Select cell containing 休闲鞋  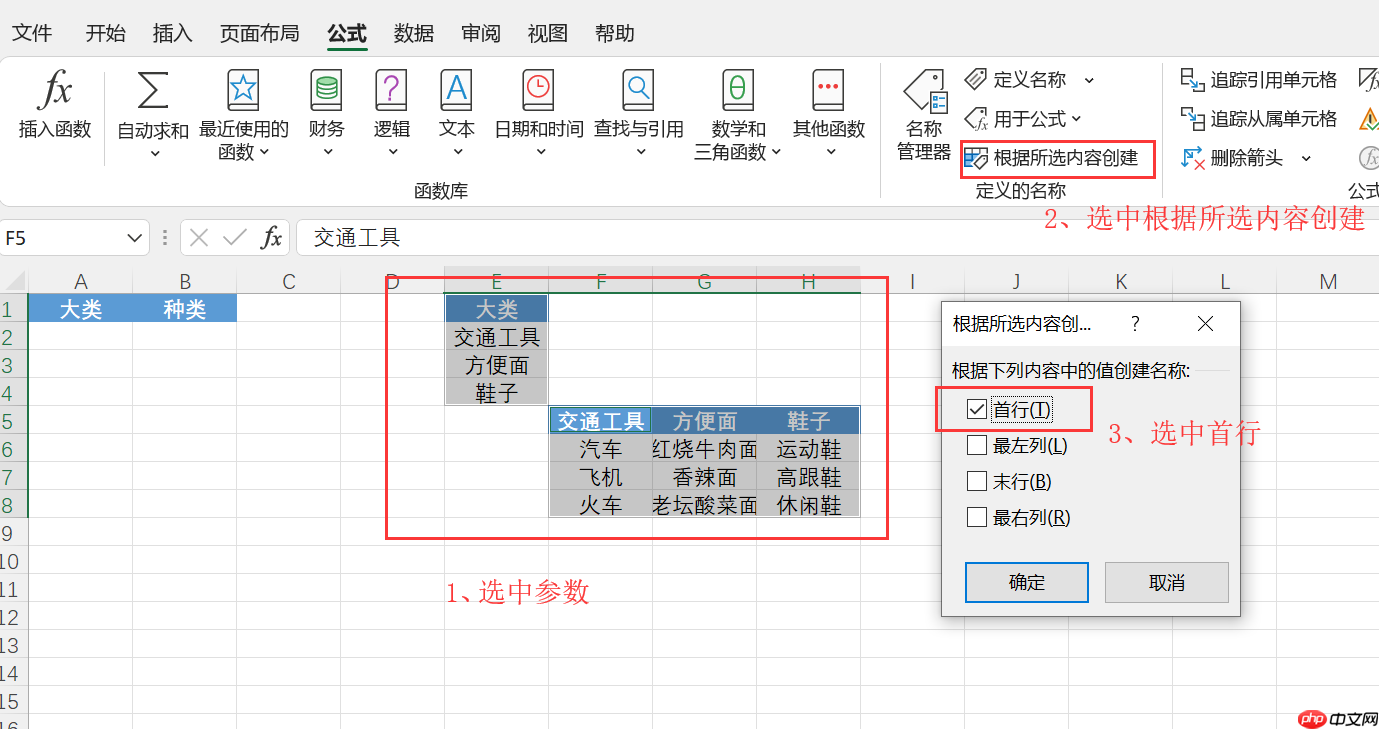(x=809, y=505)
